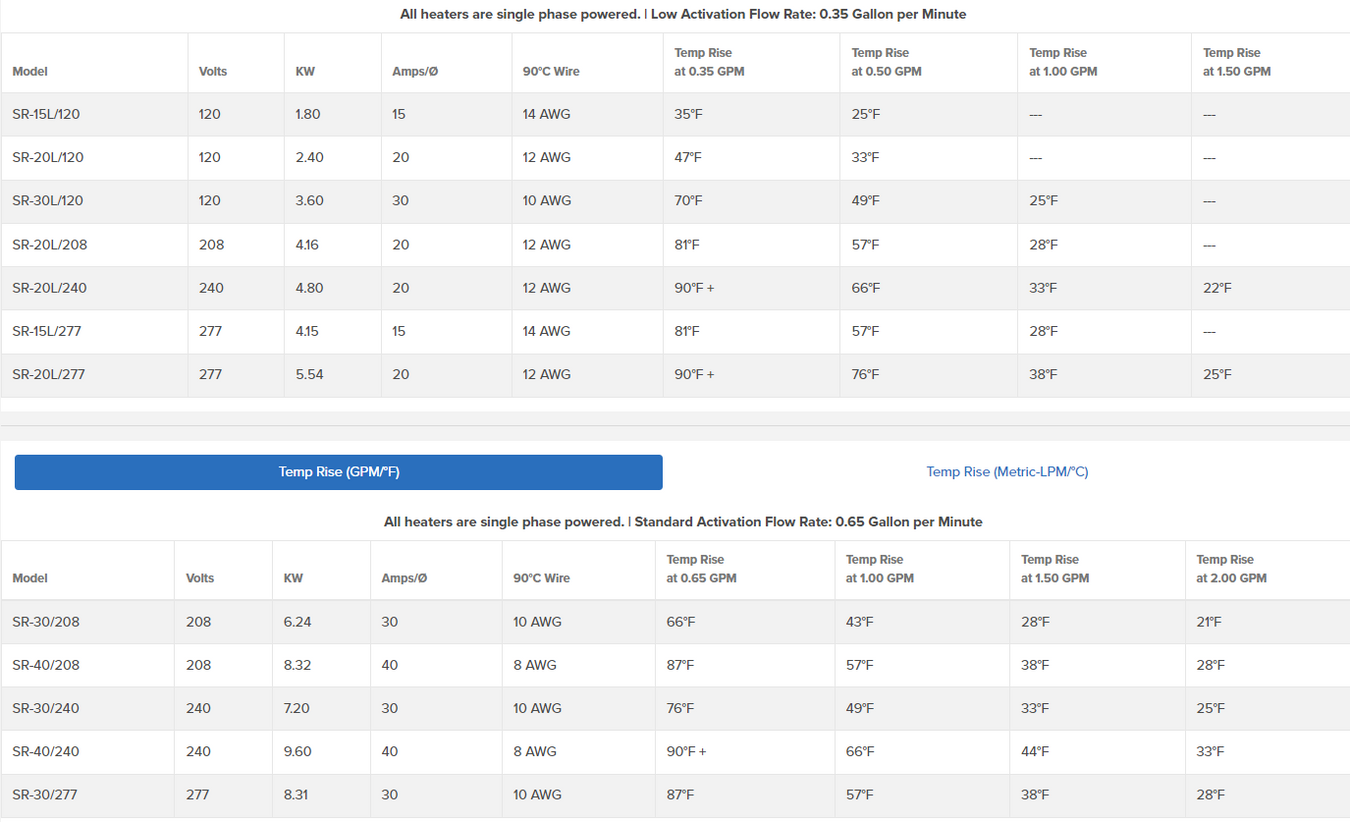Screen dimensions: 1350x822
Task: Click the SR-20L/208 model cell
Action: (49, 245)
